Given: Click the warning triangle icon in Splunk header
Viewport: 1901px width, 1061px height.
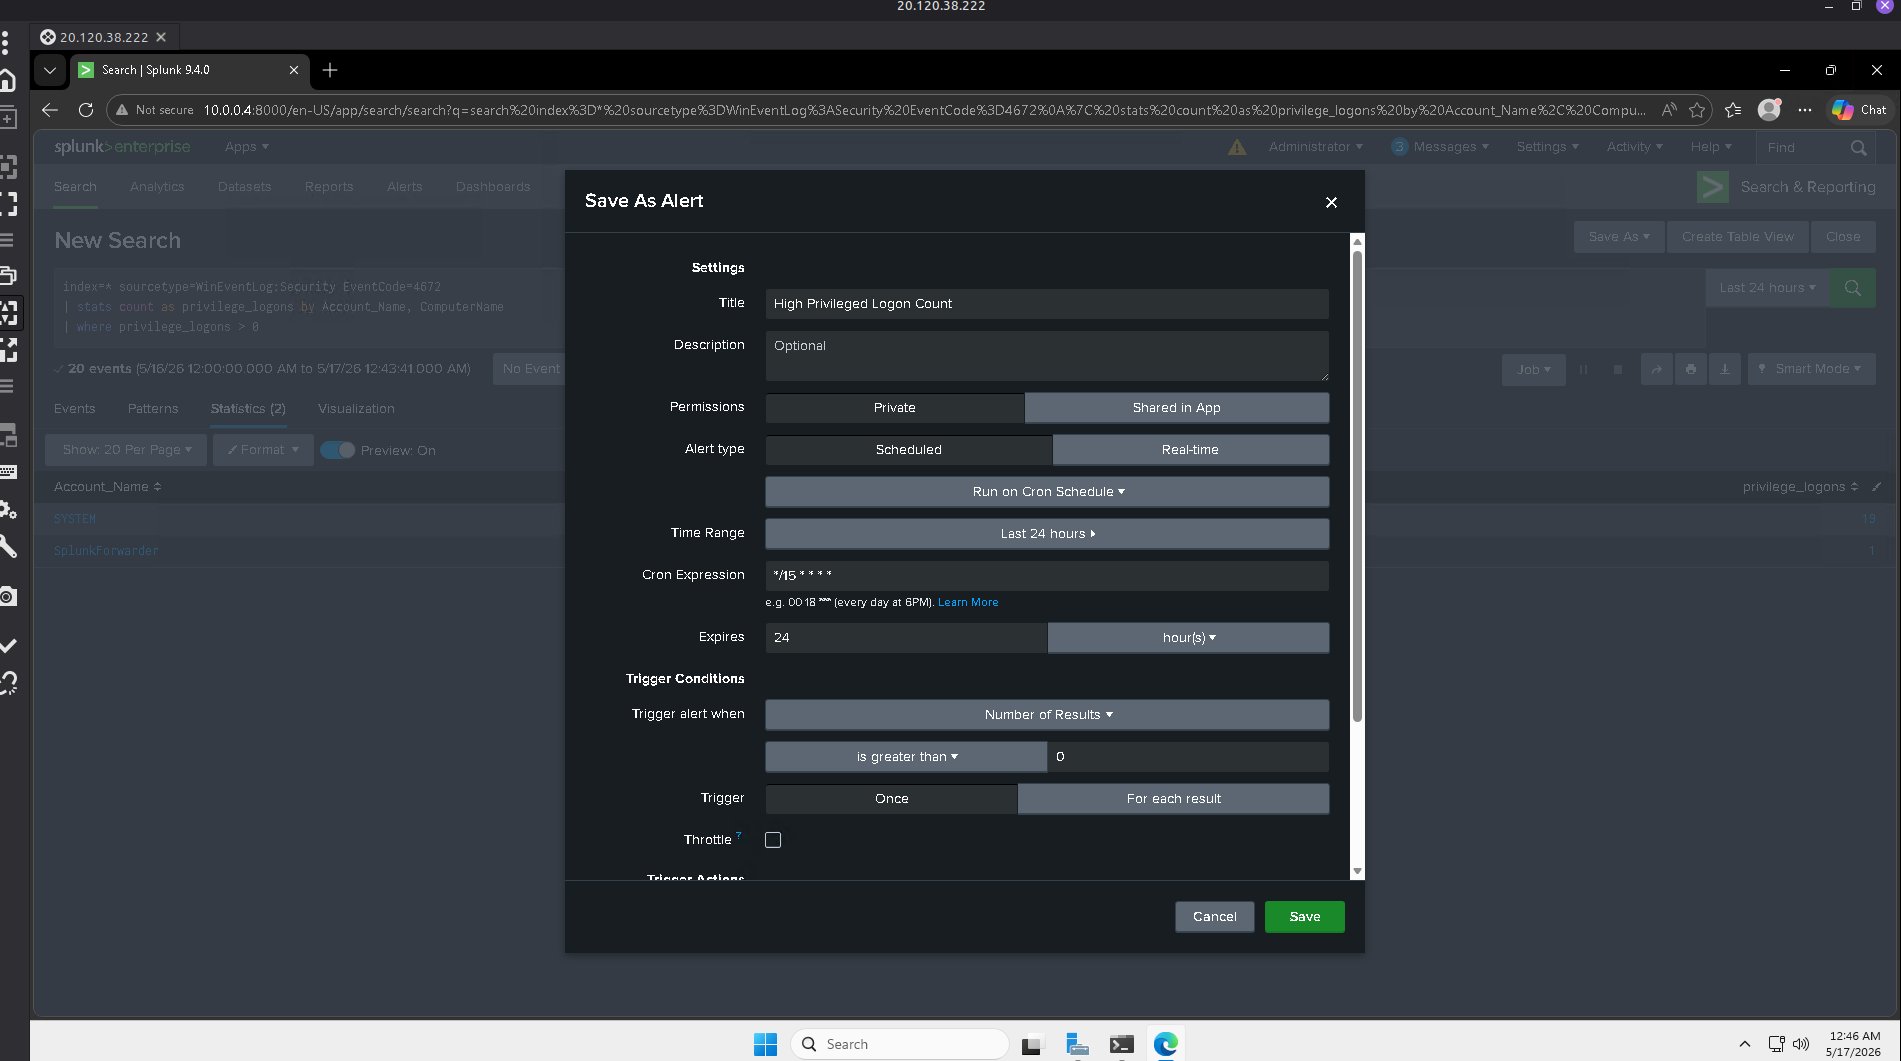Looking at the screenshot, I should pyautogui.click(x=1237, y=147).
